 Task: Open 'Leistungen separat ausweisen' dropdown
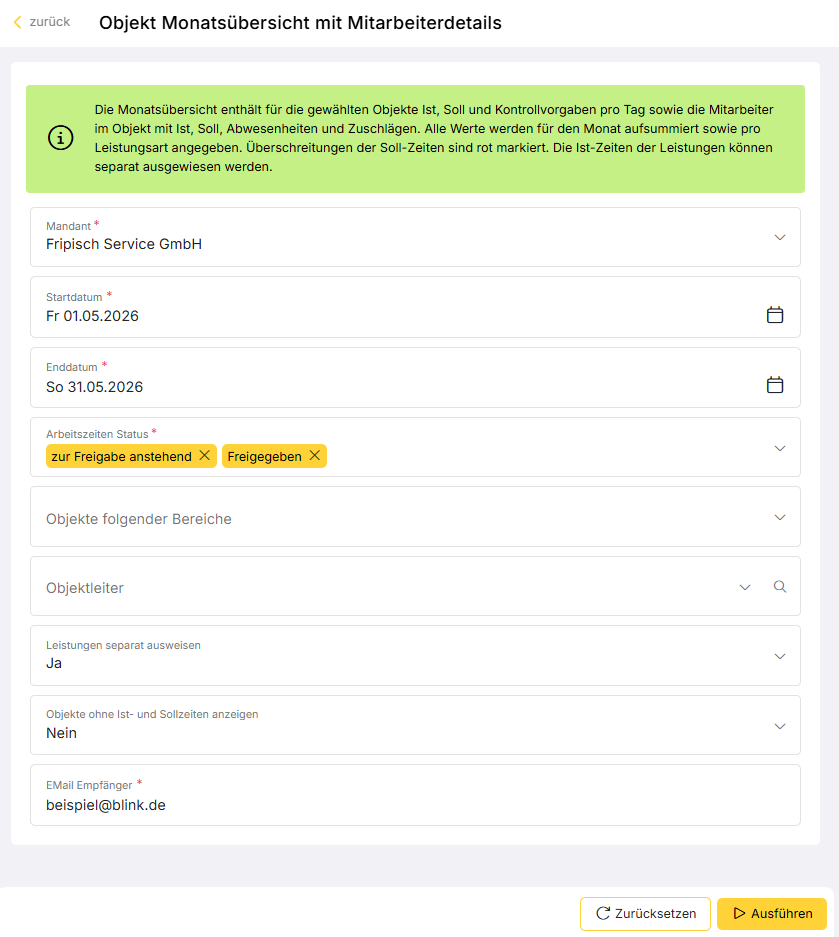click(x=415, y=656)
